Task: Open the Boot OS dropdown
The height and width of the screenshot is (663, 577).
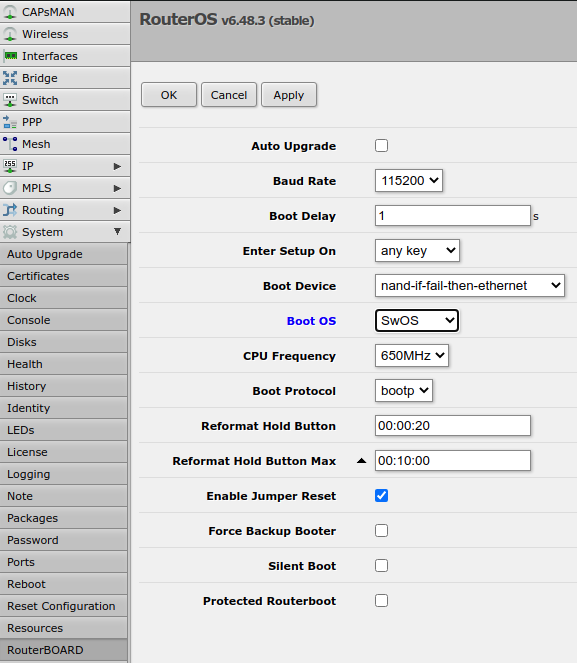Action: pyautogui.click(x=417, y=321)
